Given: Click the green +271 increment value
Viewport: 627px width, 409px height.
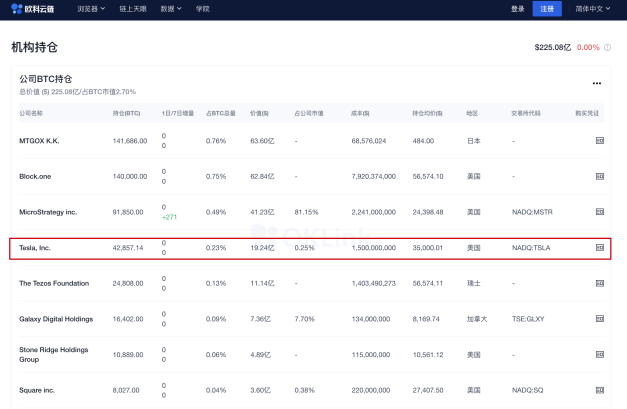Looking at the screenshot, I should coord(169,217).
